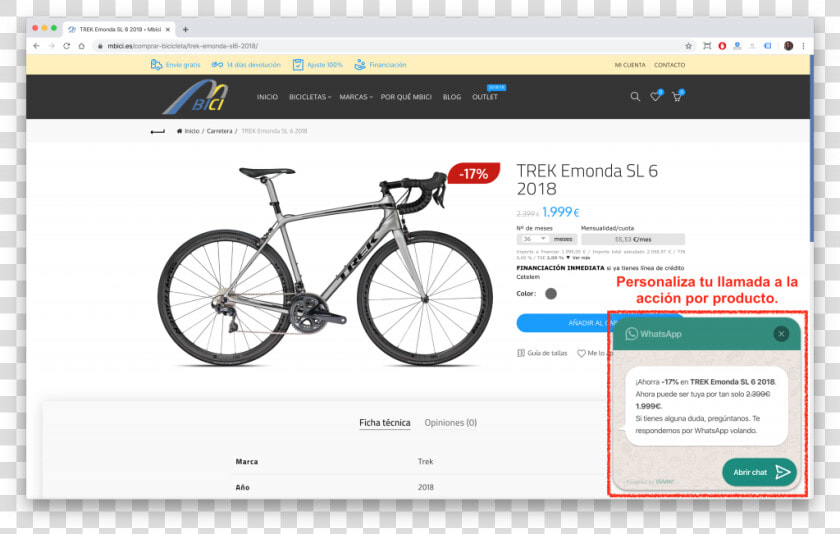Viewport: 840px width, 534px height.
Task: Switch to the Ficha técnica tab
Action: click(x=385, y=423)
